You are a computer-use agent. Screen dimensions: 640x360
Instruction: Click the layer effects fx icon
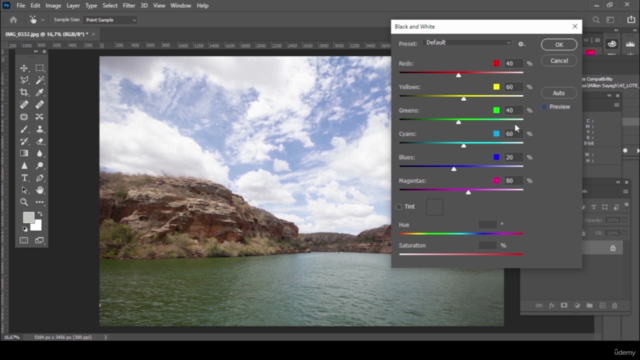pyautogui.click(x=551, y=305)
